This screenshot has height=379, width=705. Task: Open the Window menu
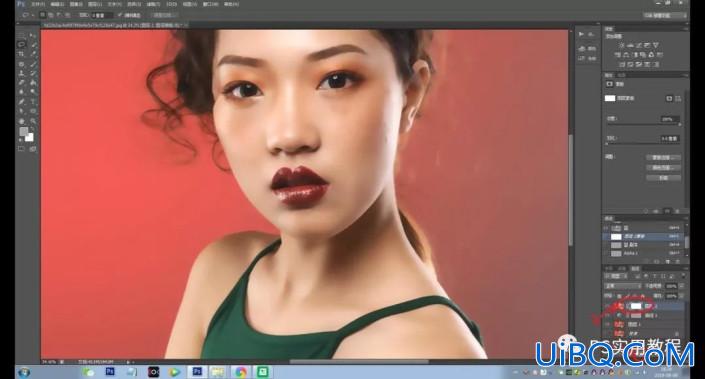pos(210,4)
